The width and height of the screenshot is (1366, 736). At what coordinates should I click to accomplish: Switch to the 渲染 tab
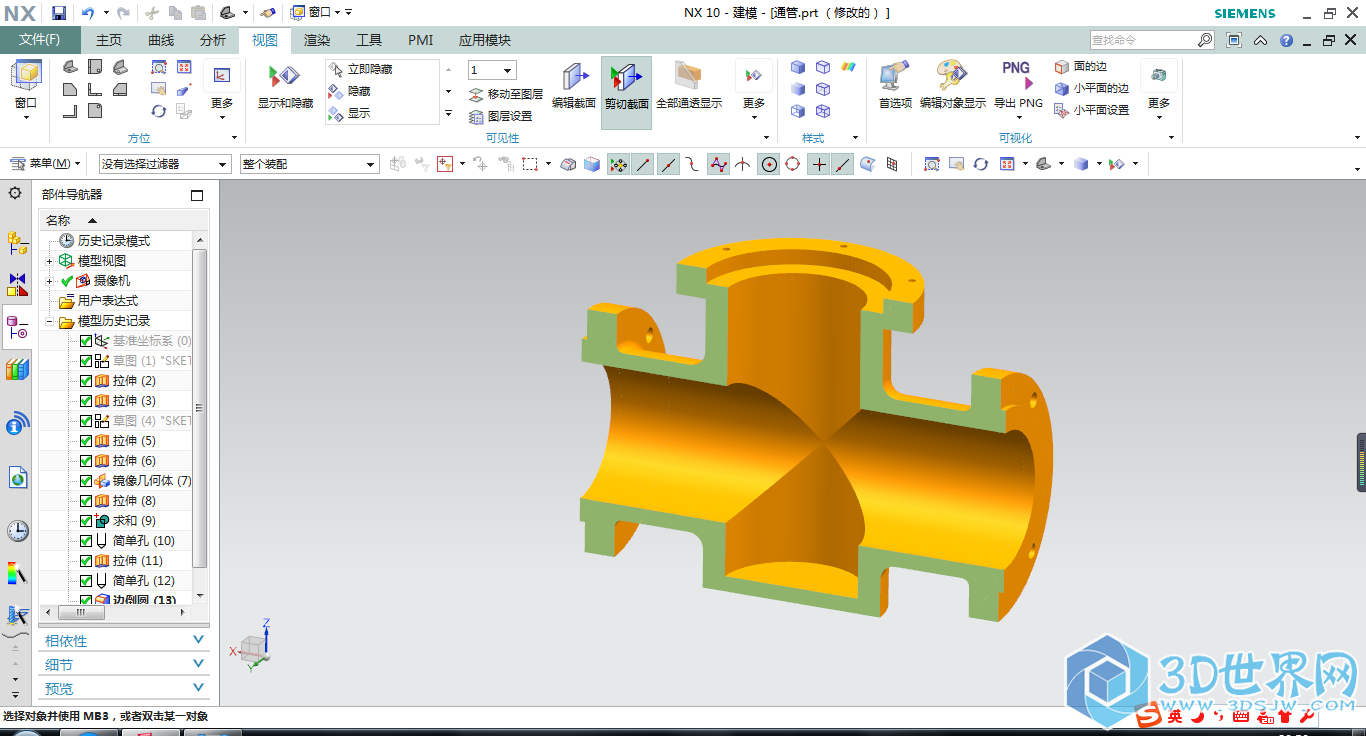(x=317, y=40)
